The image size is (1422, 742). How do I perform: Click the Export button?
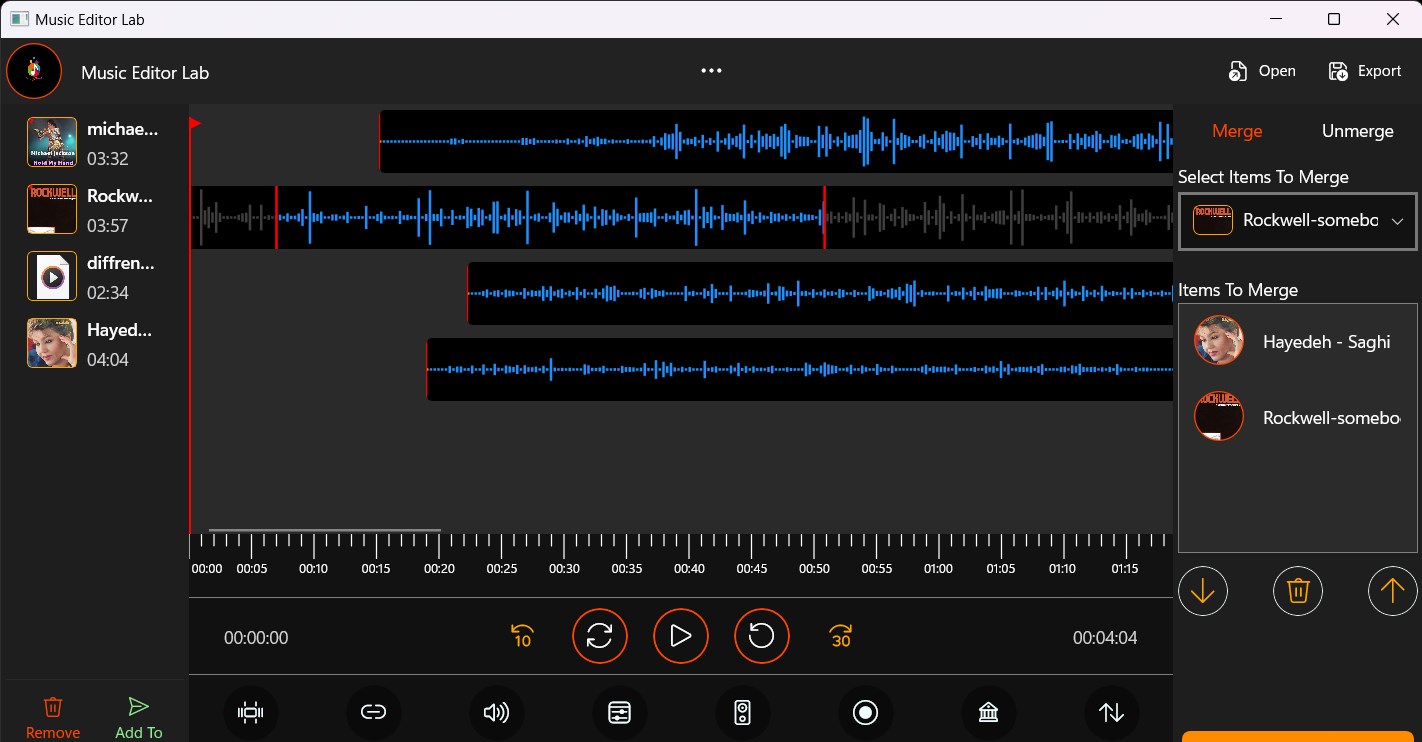[x=1364, y=70]
